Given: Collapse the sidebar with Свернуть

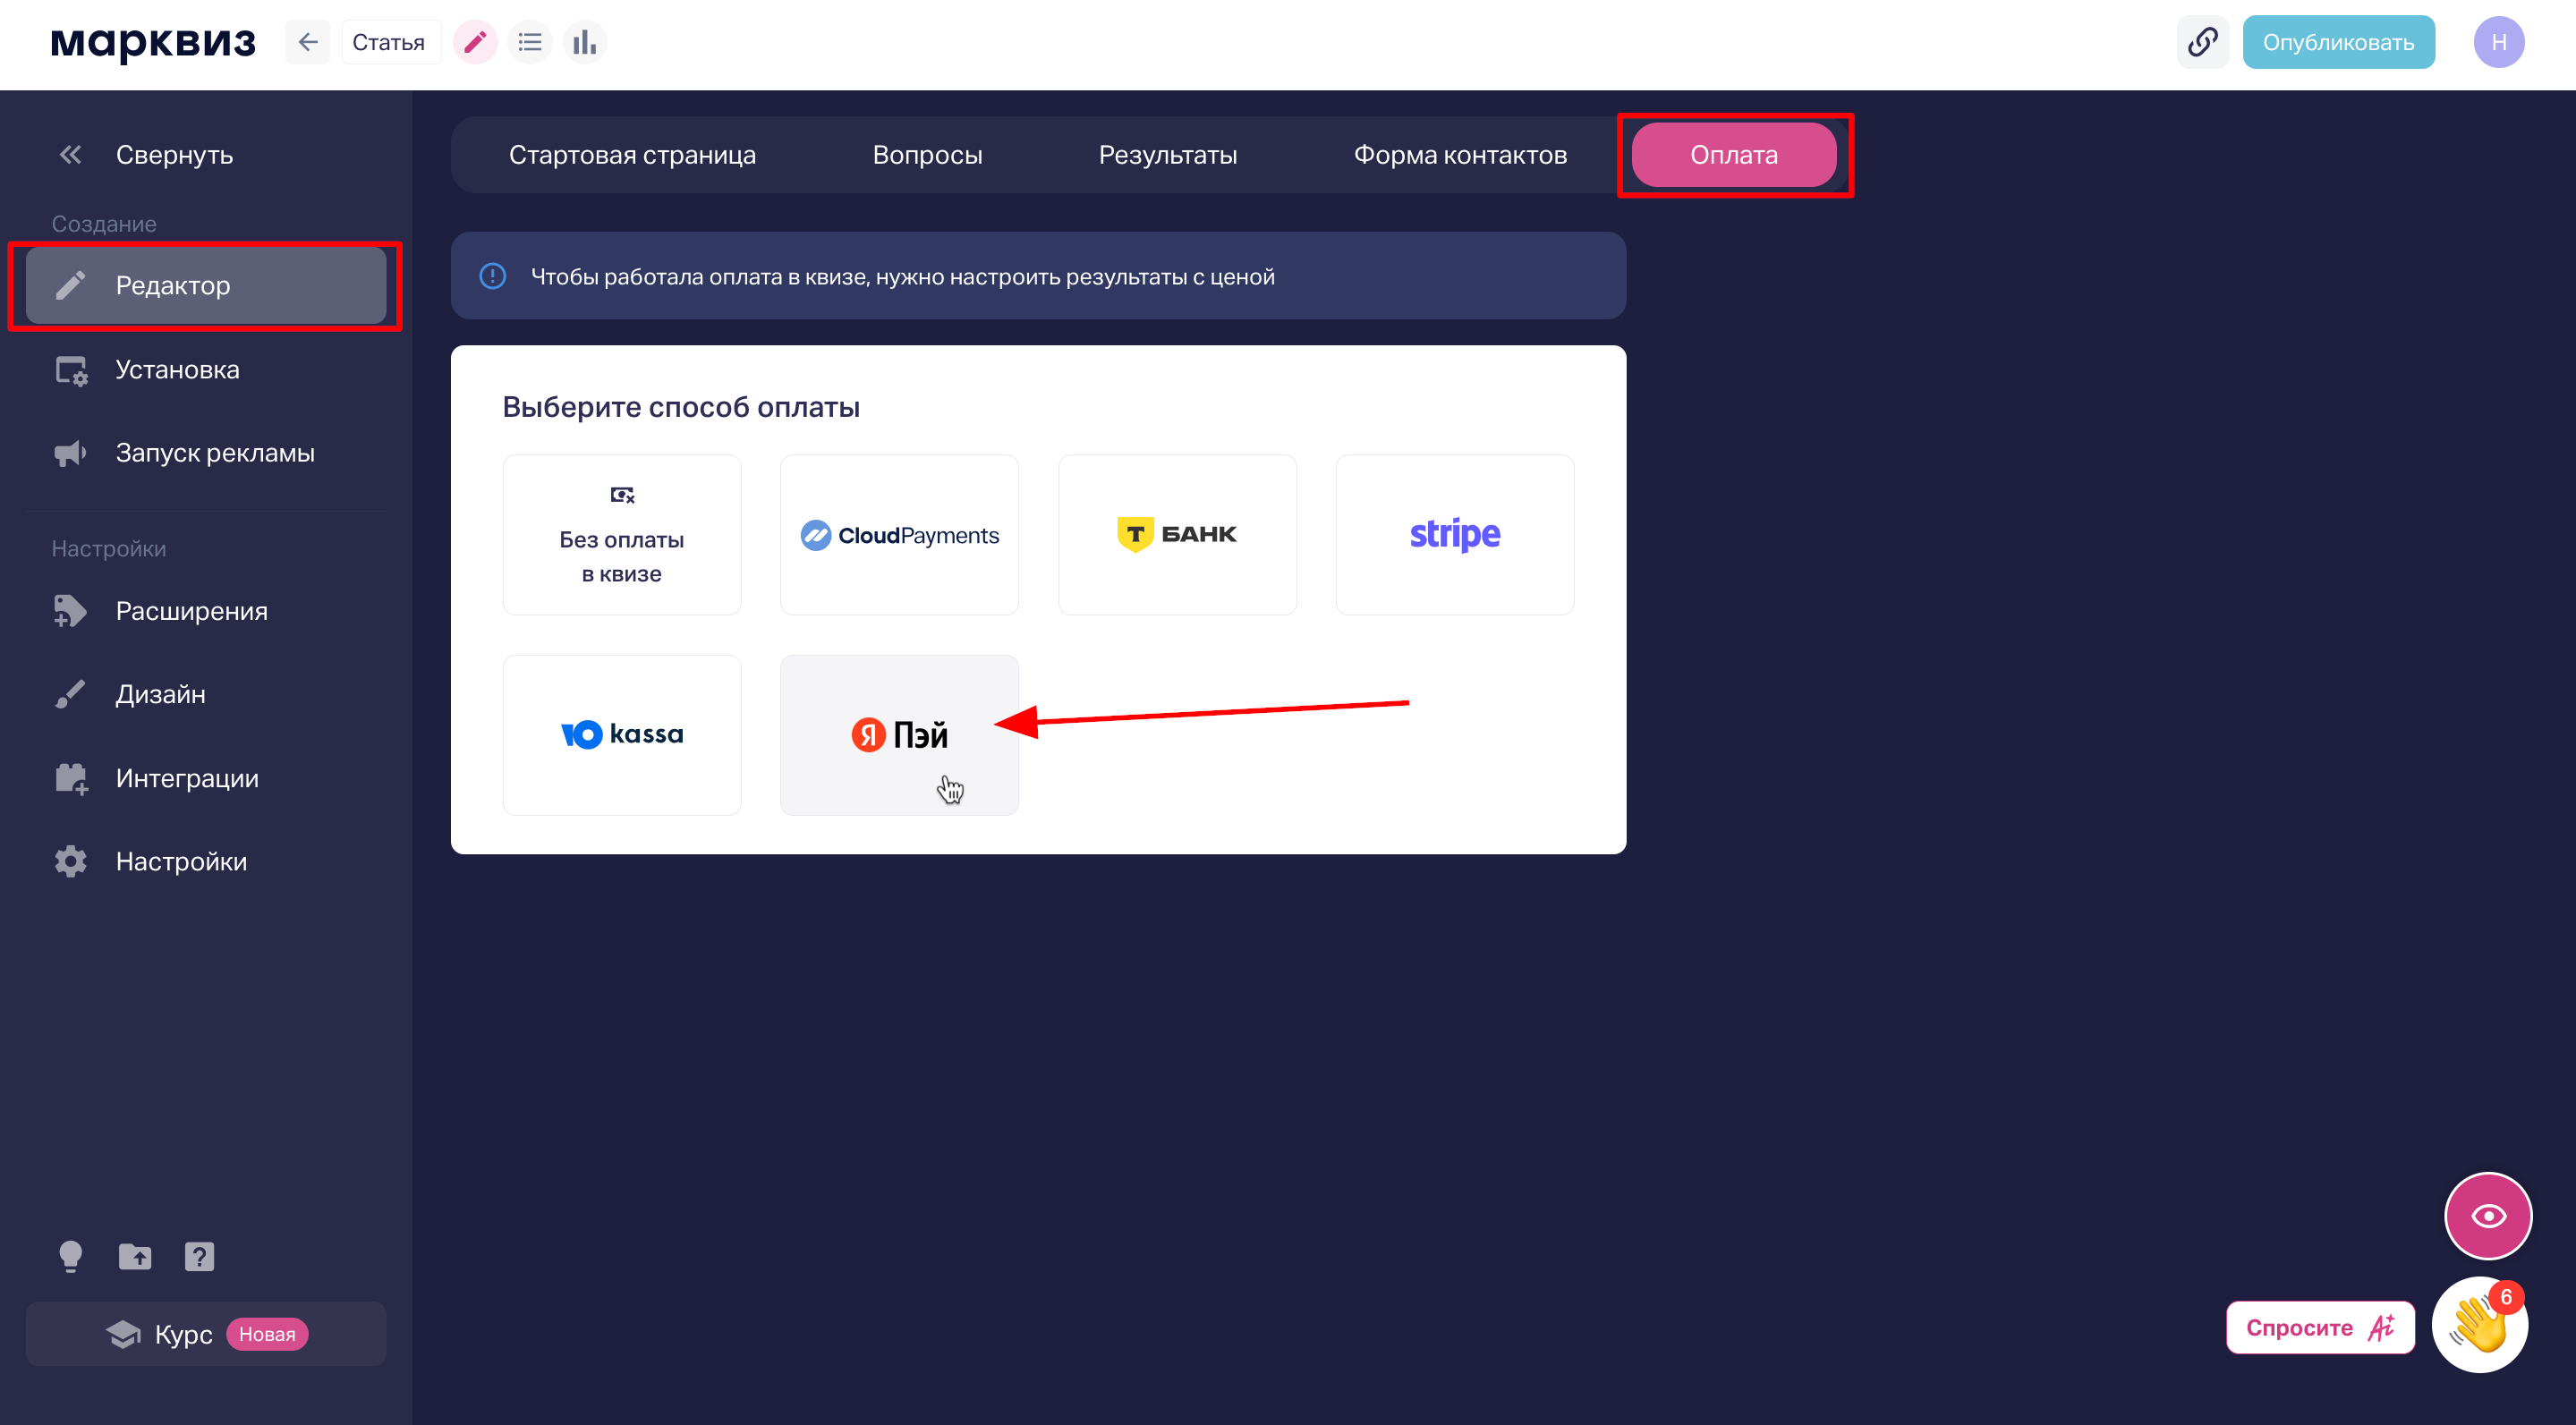Looking at the screenshot, I should pyautogui.click(x=145, y=155).
